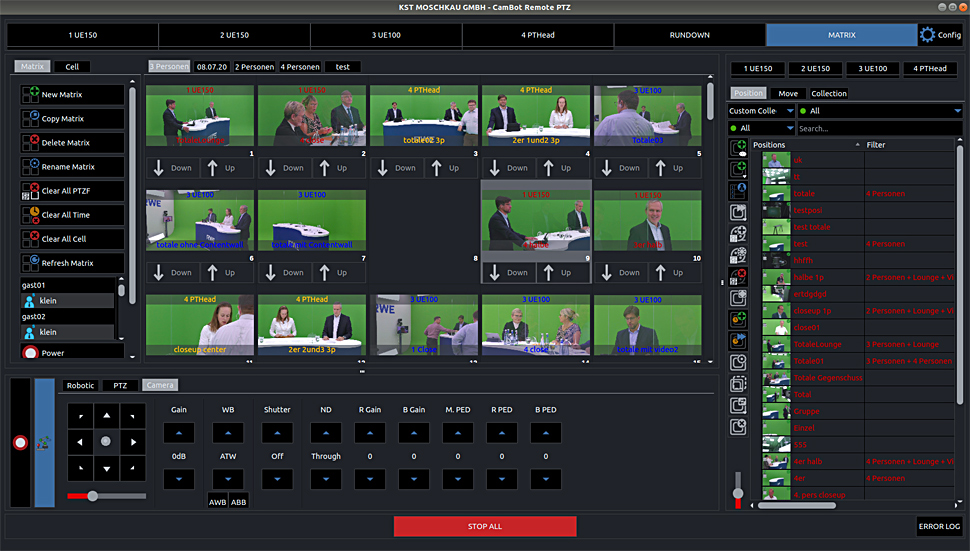The width and height of the screenshot is (970, 551).
Task: Click the pan-tilt up arrow
Action: tap(105, 414)
